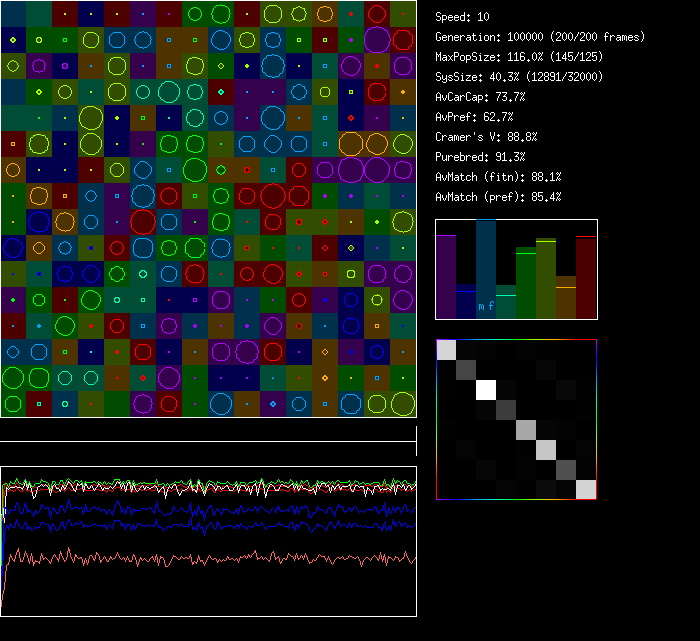Screen dimensions: 700x641
Task: Click the bottom-right diagonal matrix cell
Action: [x=586, y=489]
